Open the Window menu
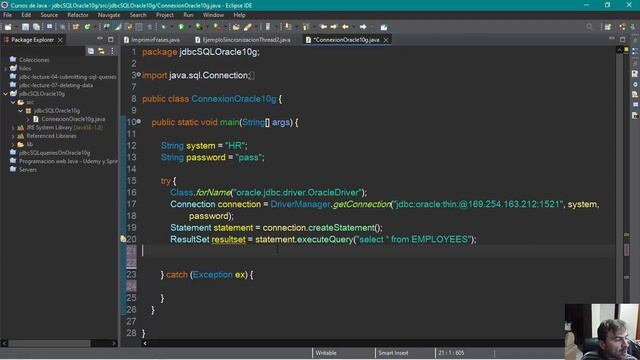Screen dimensions: 640x360 coord(213,15)
